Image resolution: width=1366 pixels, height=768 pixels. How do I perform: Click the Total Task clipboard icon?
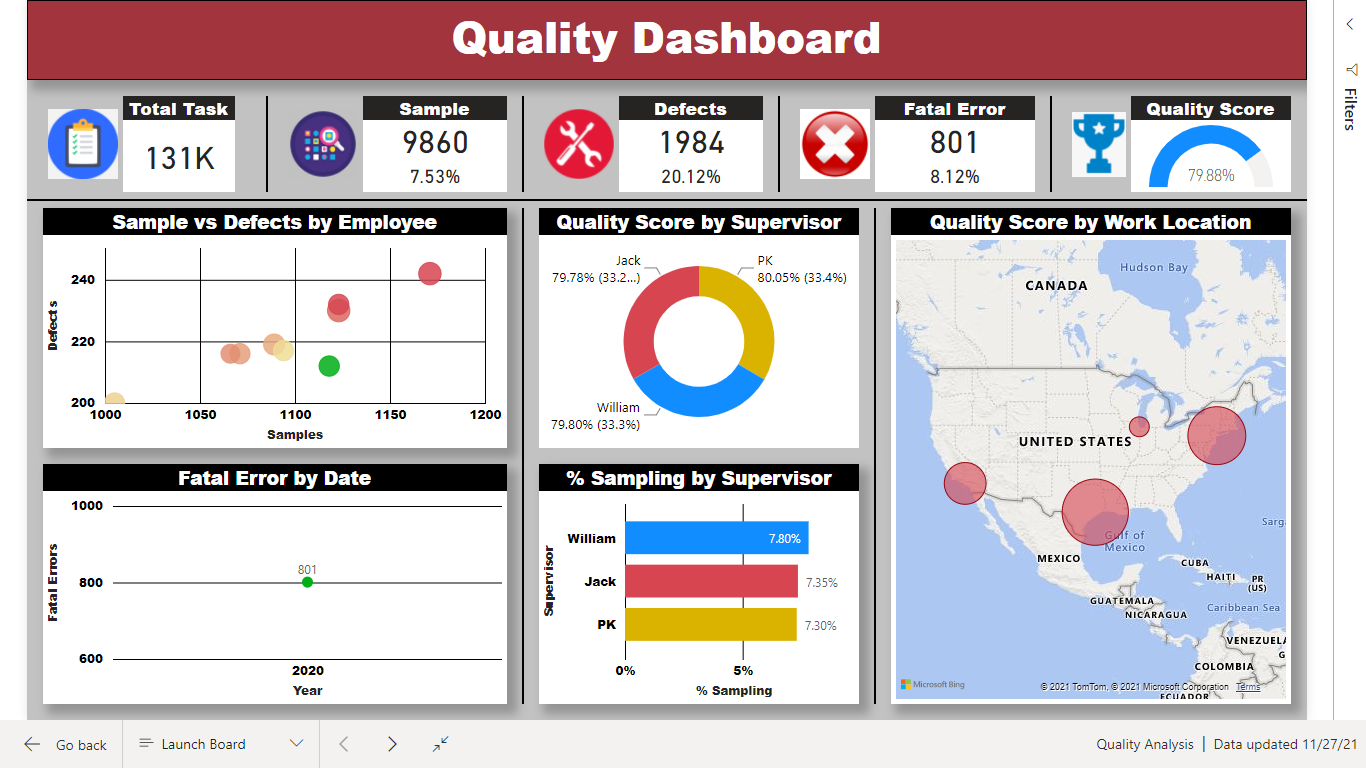coord(82,144)
